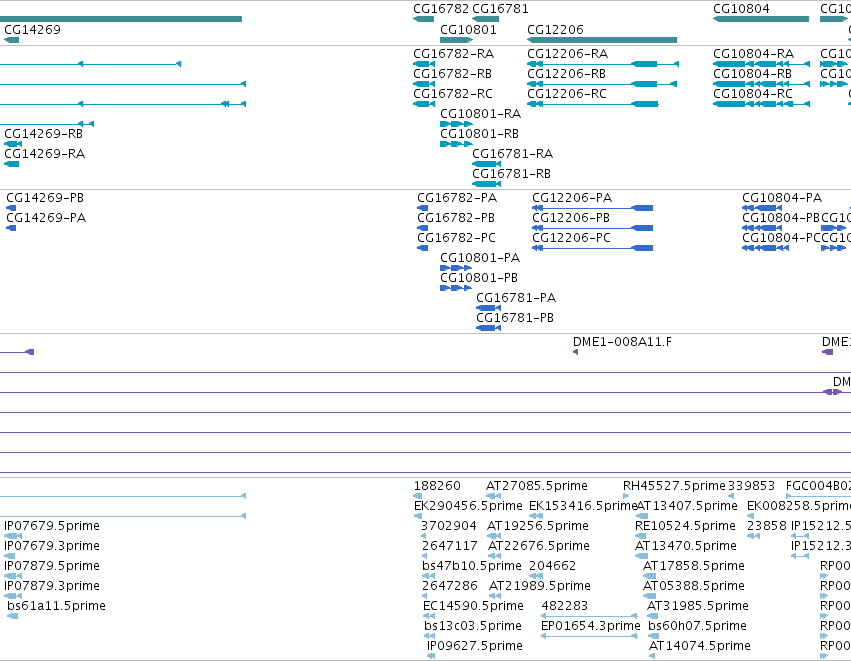Select transcript CG16782-RA
Image resolution: width=851 pixels, height=661 pixels.
tap(453, 54)
